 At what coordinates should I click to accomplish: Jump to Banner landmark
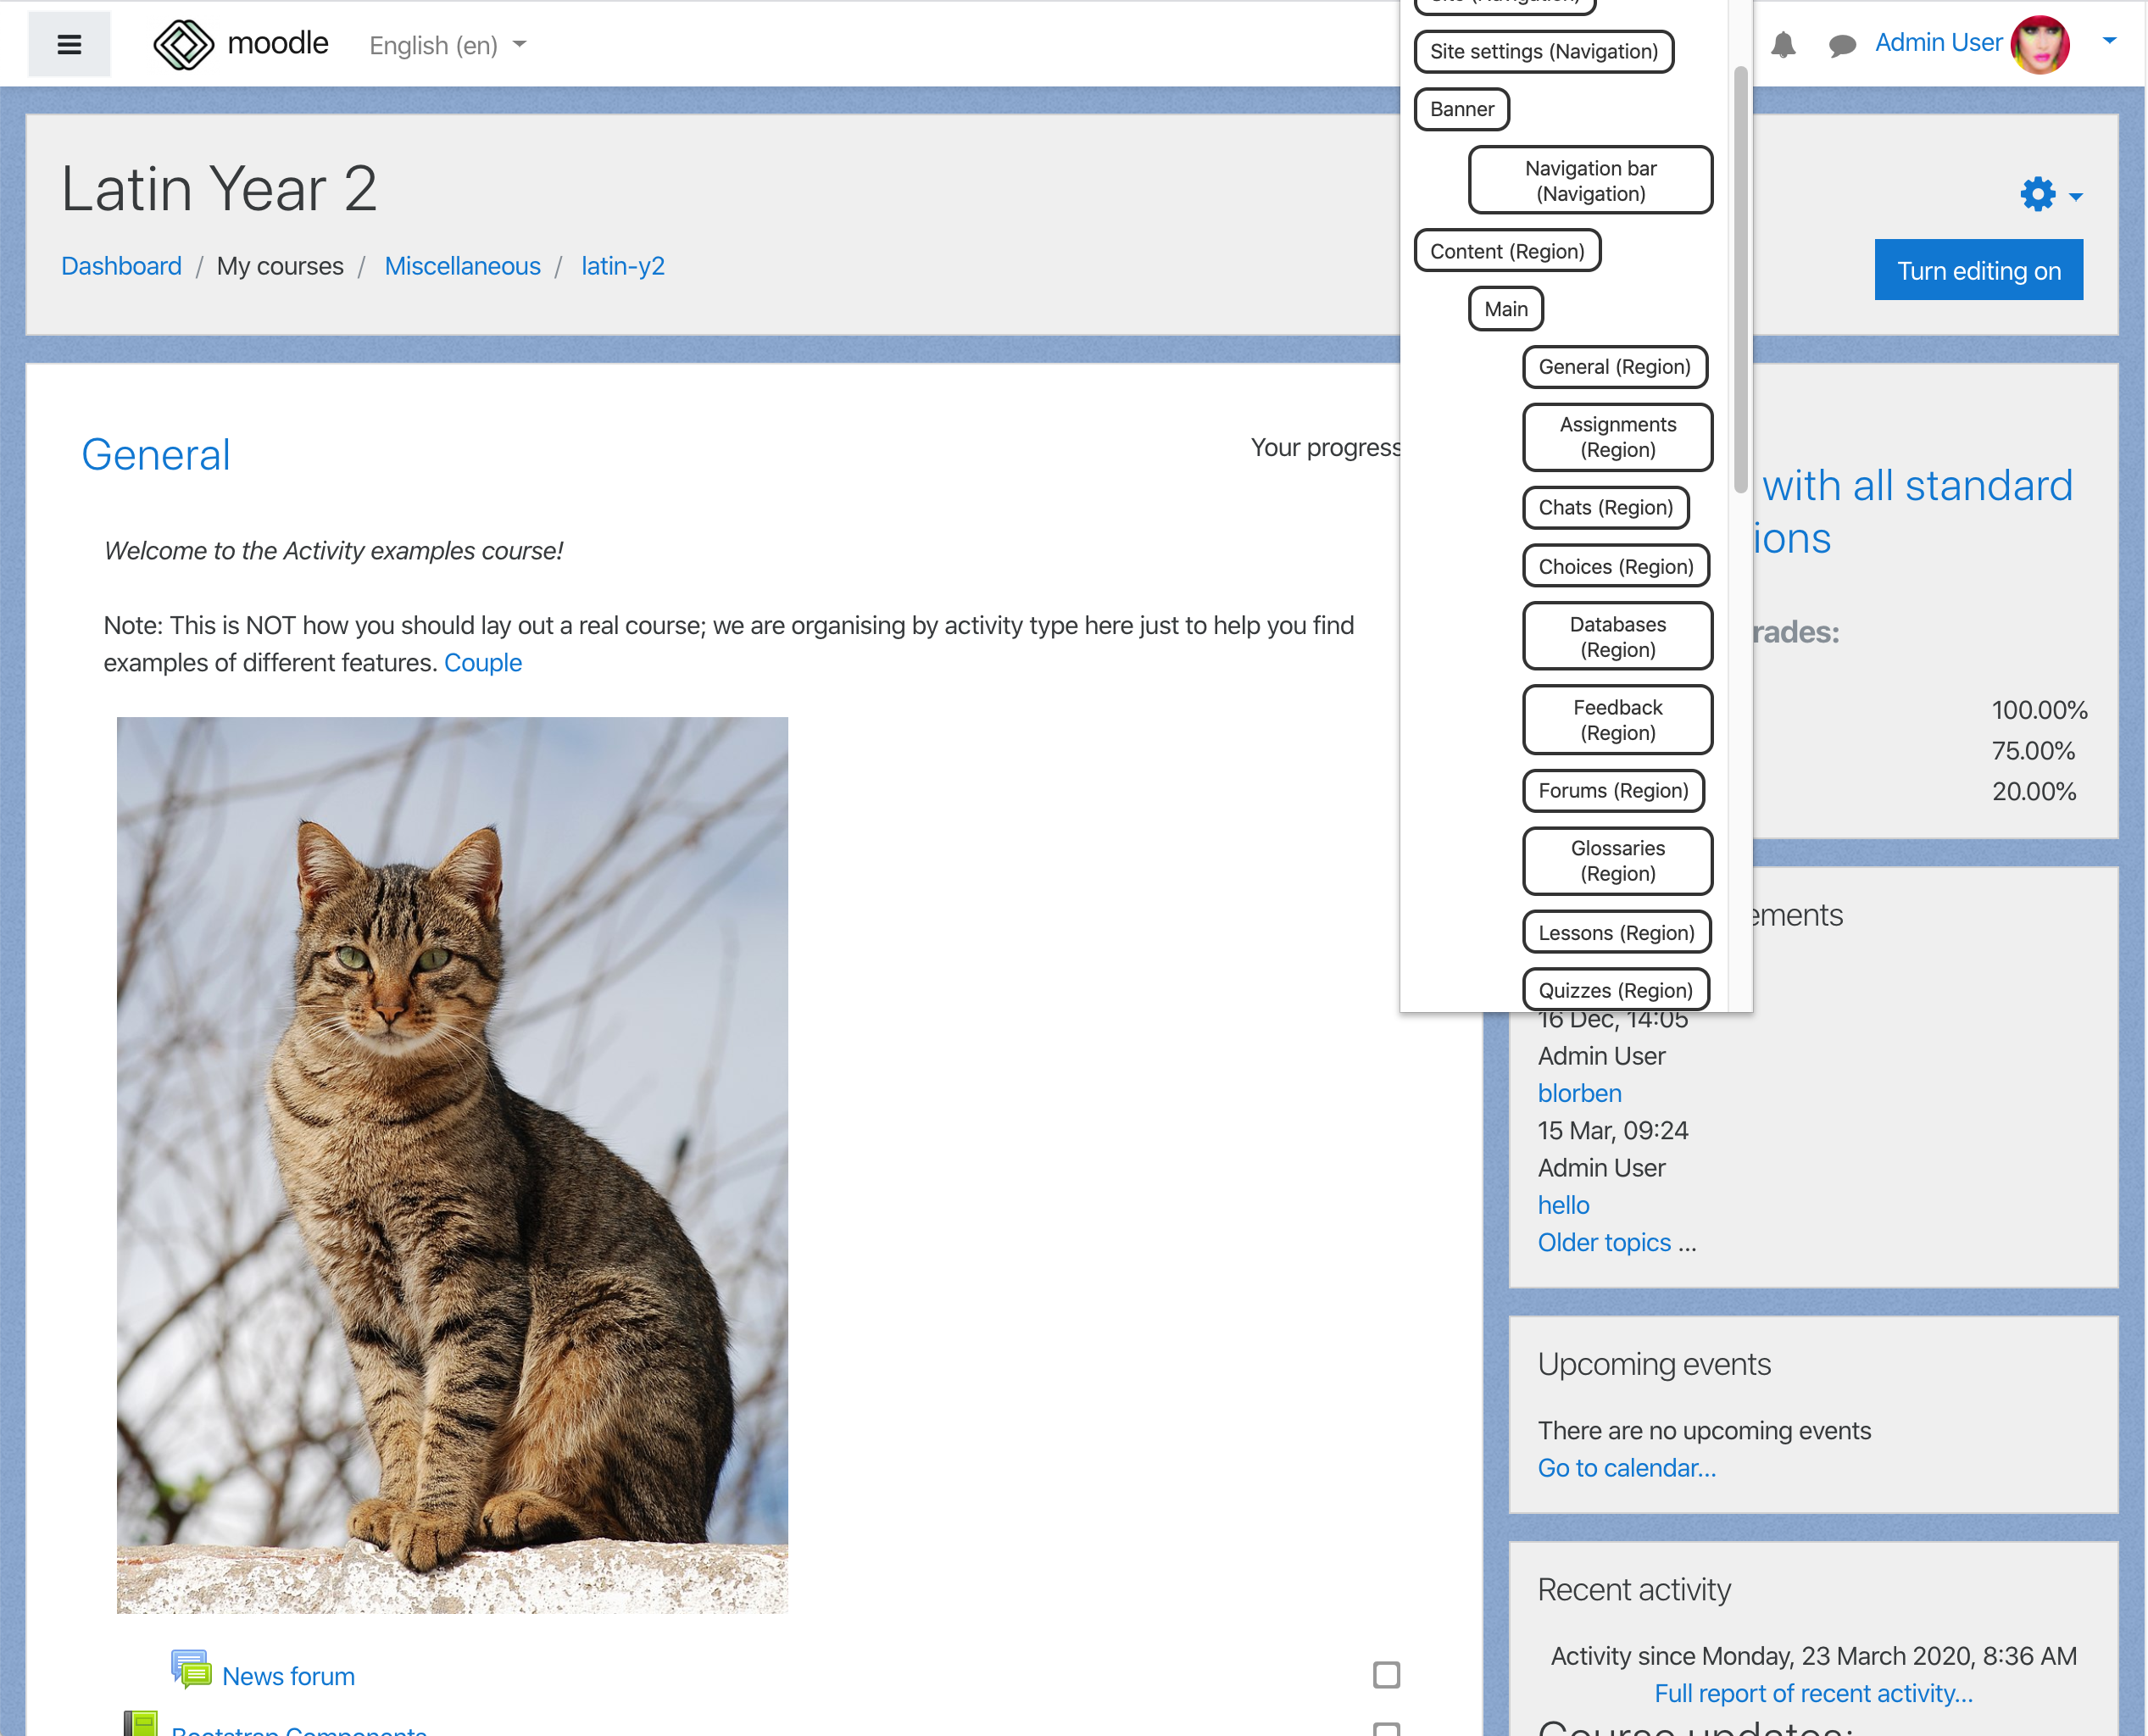[1461, 109]
